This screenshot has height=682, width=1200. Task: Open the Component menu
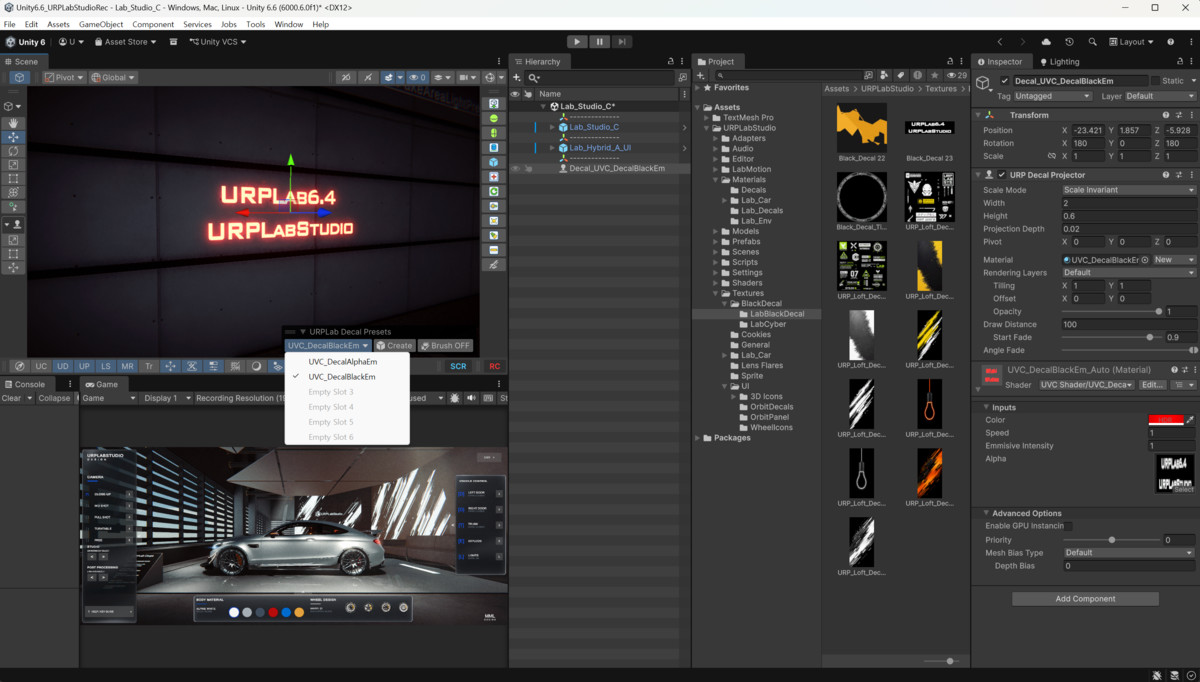[153, 24]
